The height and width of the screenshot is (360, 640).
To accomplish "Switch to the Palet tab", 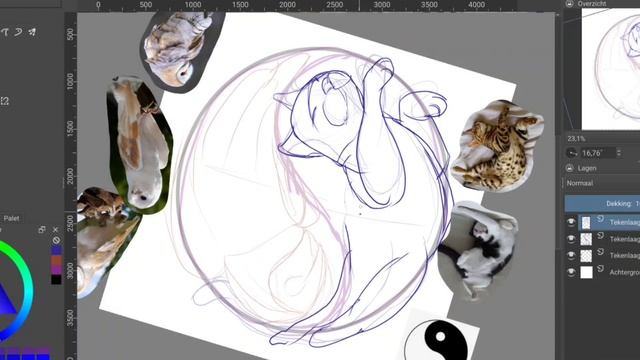I will [x=11, y=218].
